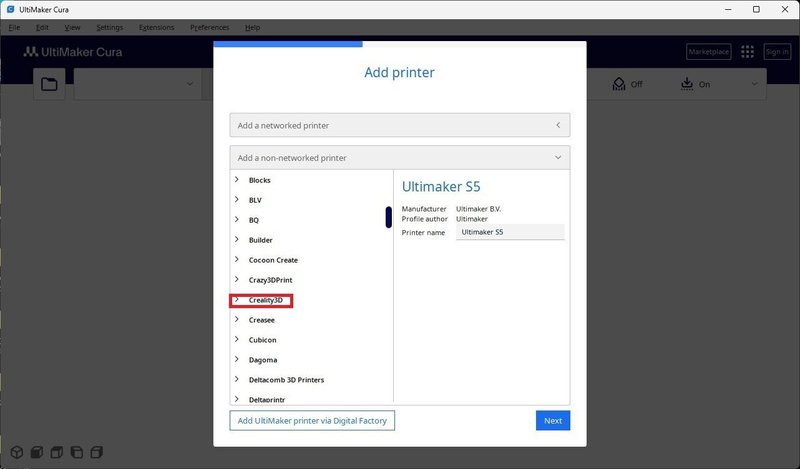Open the application switcher grid icon
Viewport: 800px width, 469px height.
tap(747, 52)
